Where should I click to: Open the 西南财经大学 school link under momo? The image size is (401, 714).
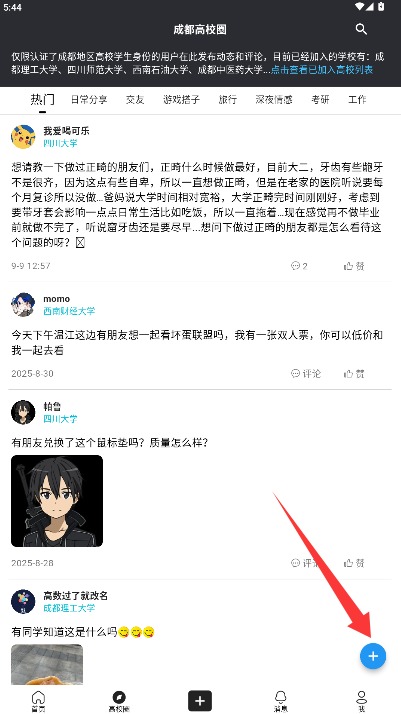(x=69, y=311)
